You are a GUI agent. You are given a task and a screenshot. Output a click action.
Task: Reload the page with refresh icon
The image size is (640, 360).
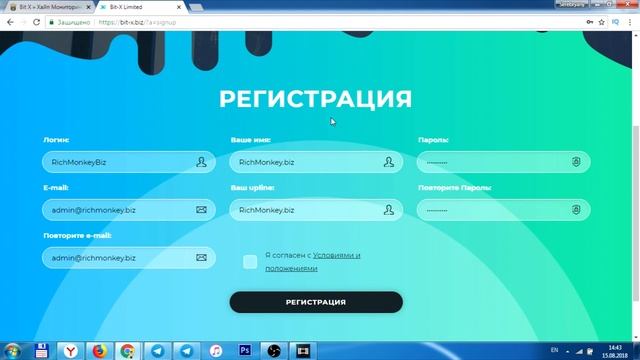[36, 22]
